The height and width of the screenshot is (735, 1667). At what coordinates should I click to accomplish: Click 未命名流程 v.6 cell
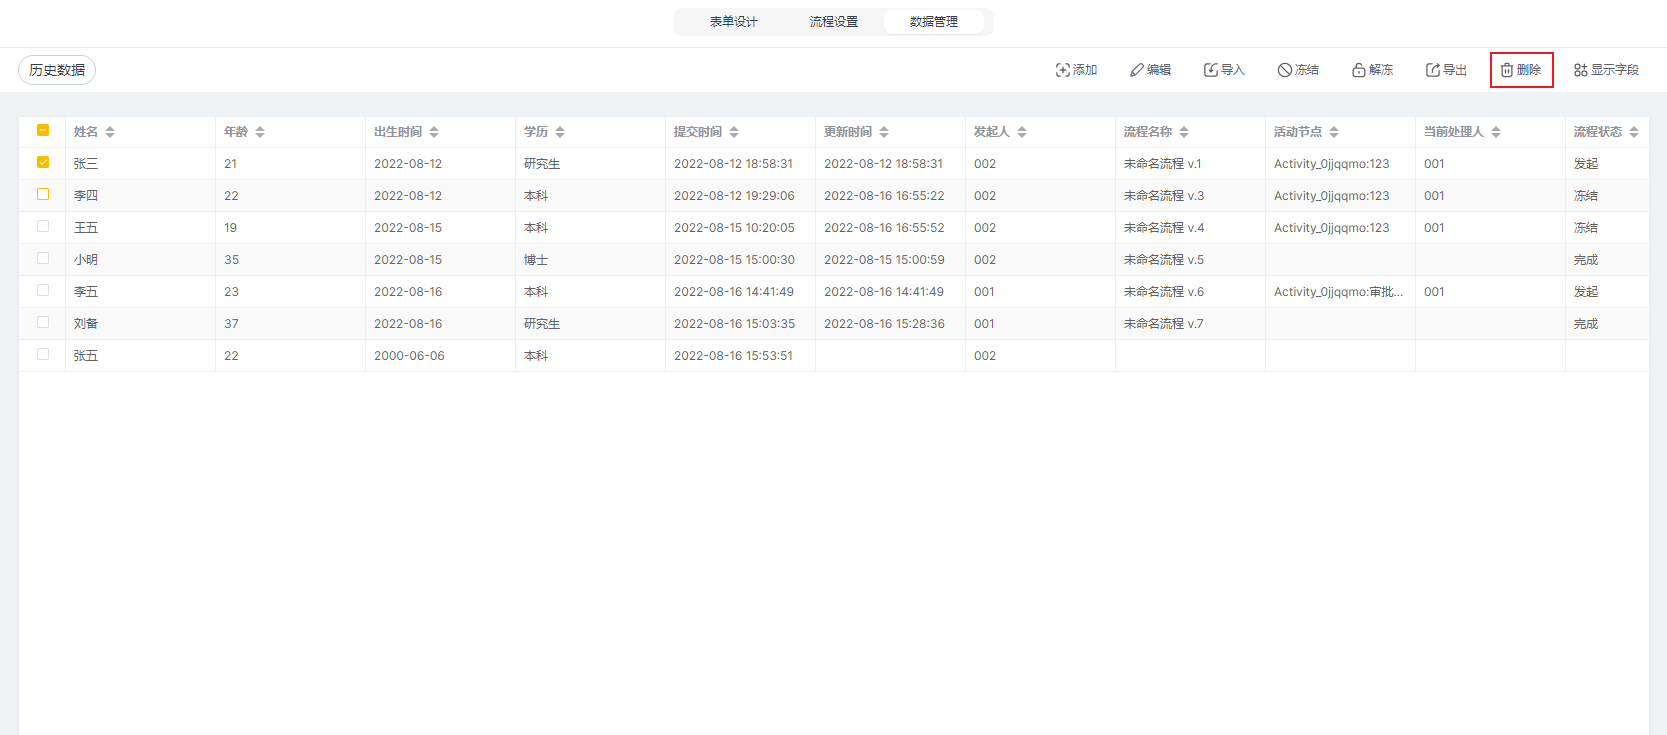1190,292
